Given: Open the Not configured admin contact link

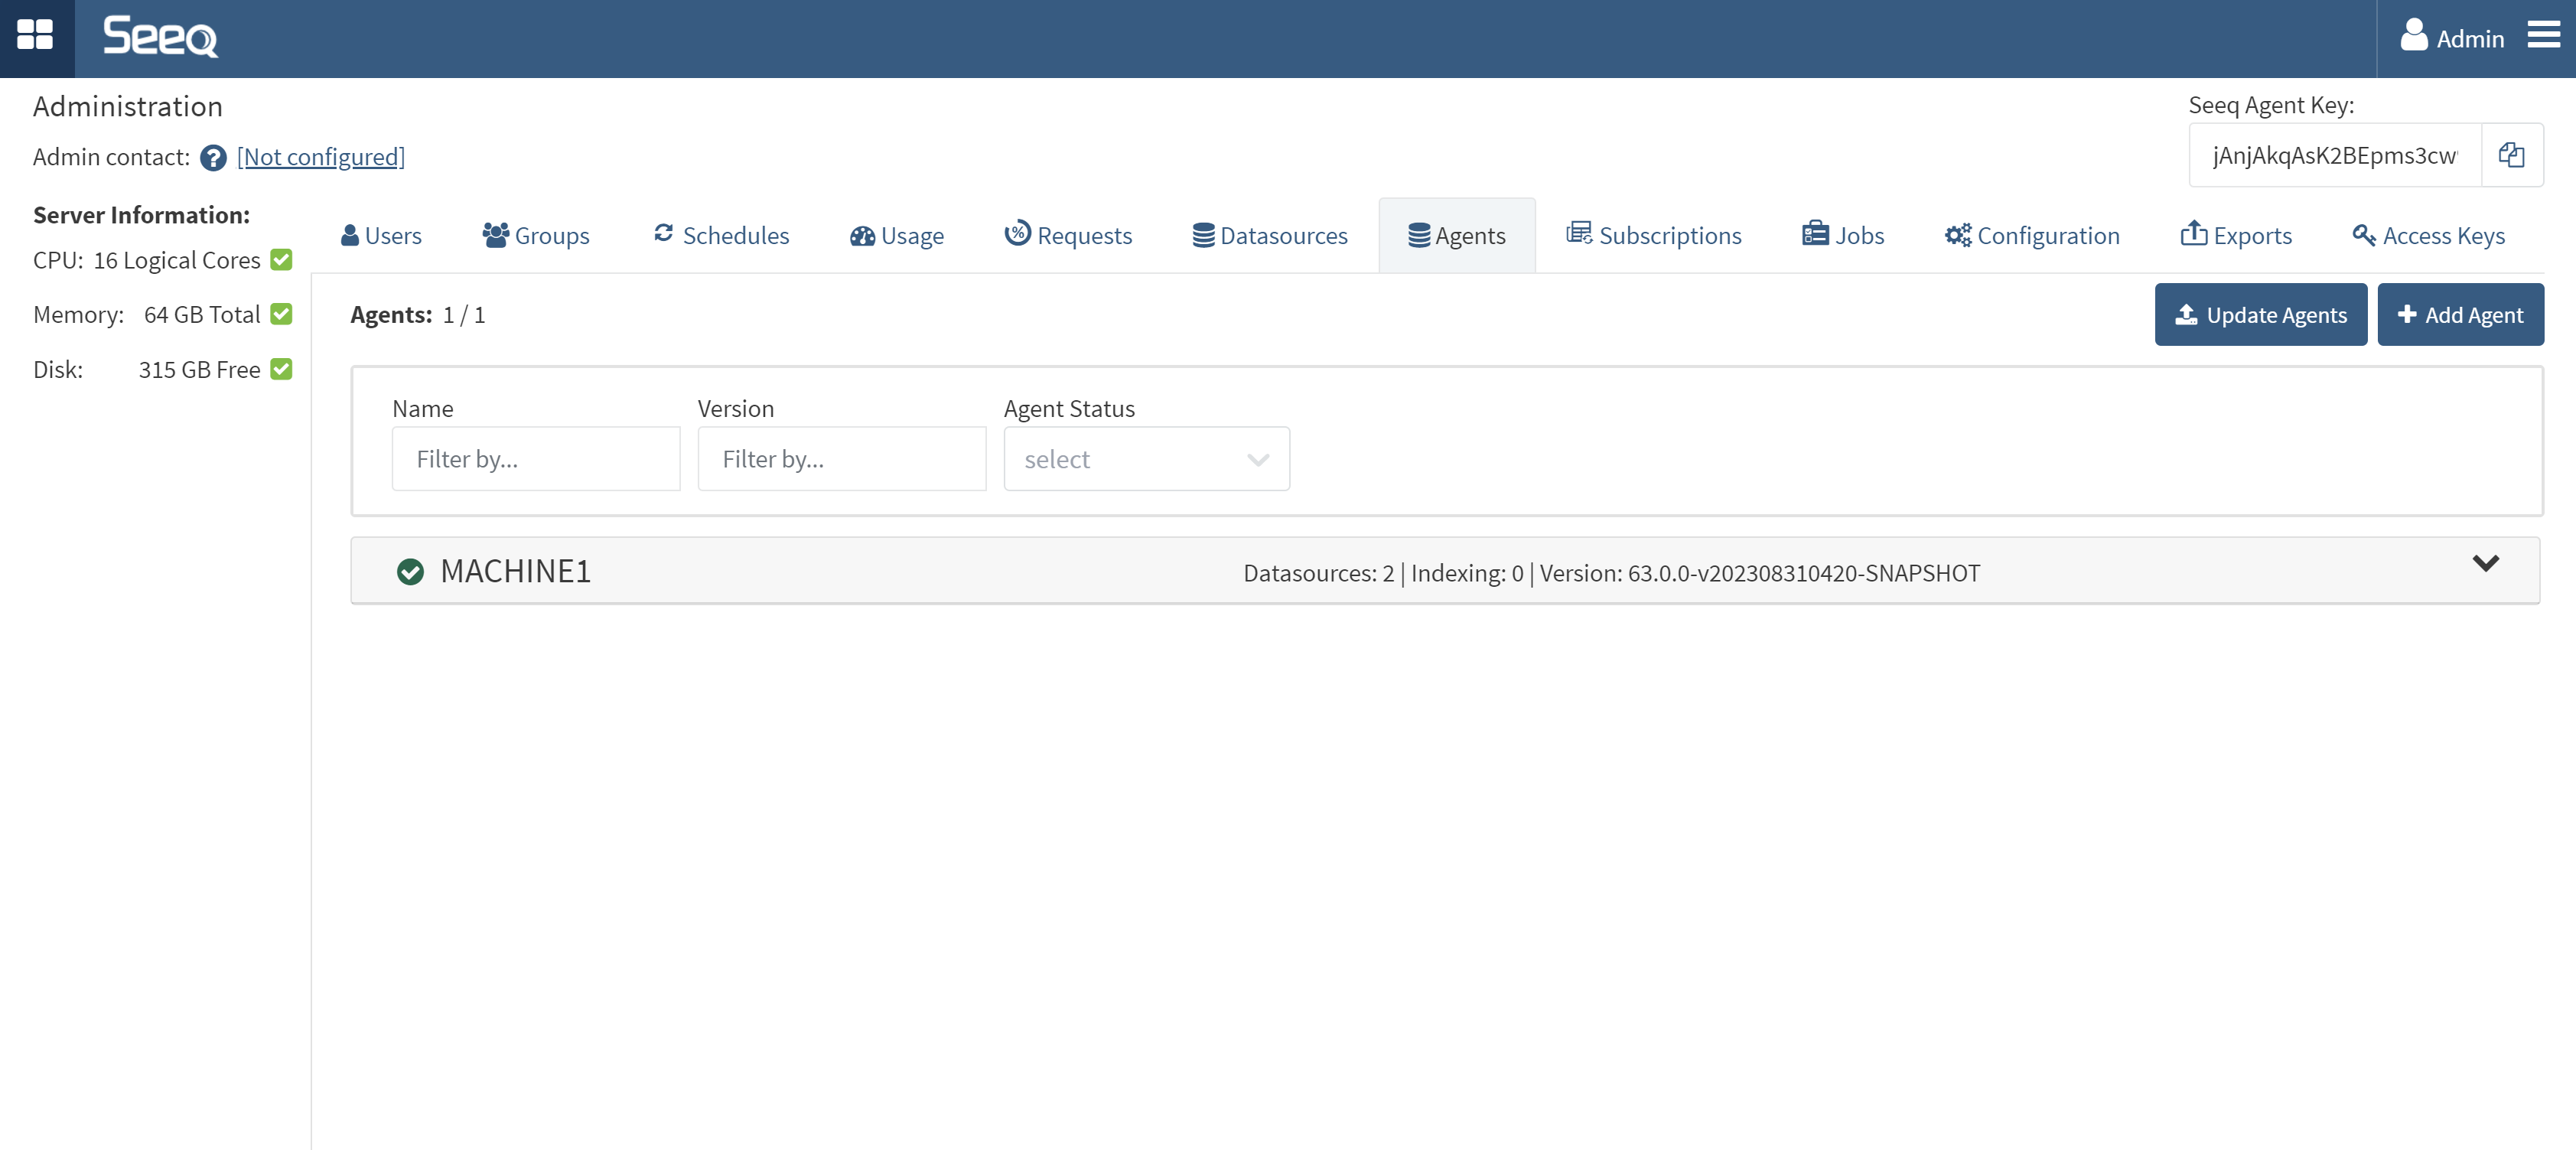Looking at the screenshot, I should tap(320, 158).
